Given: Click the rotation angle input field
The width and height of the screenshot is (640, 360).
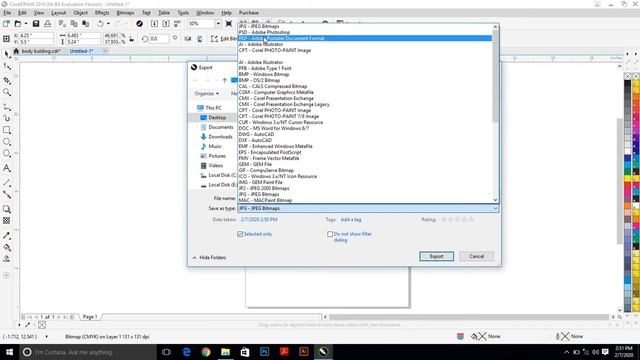Looking at the screenshot, I should 159,39.
